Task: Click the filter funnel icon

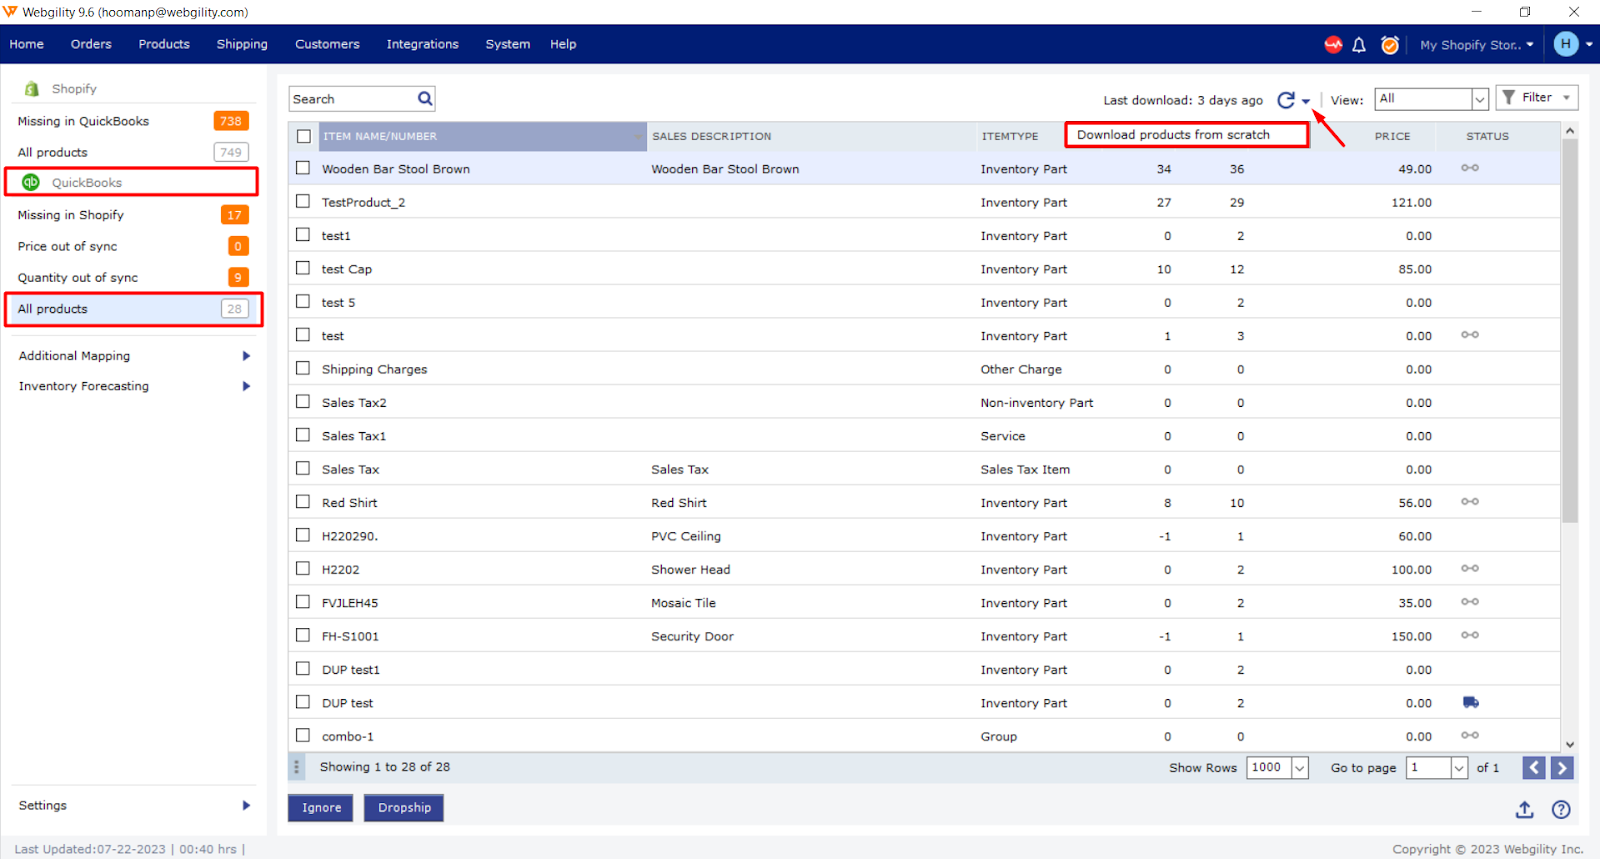Action: click(1509, 98)
